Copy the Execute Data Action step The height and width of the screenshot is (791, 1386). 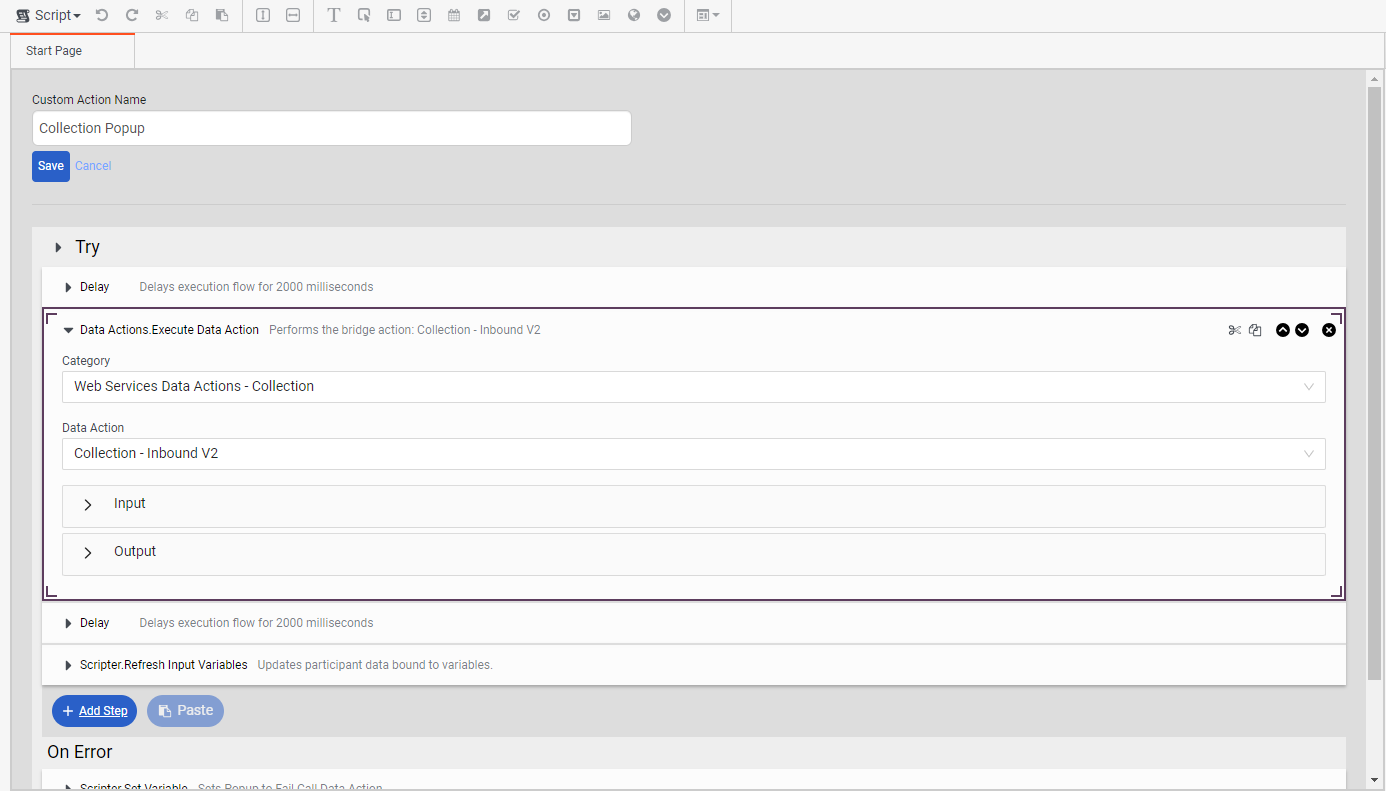1255,330
